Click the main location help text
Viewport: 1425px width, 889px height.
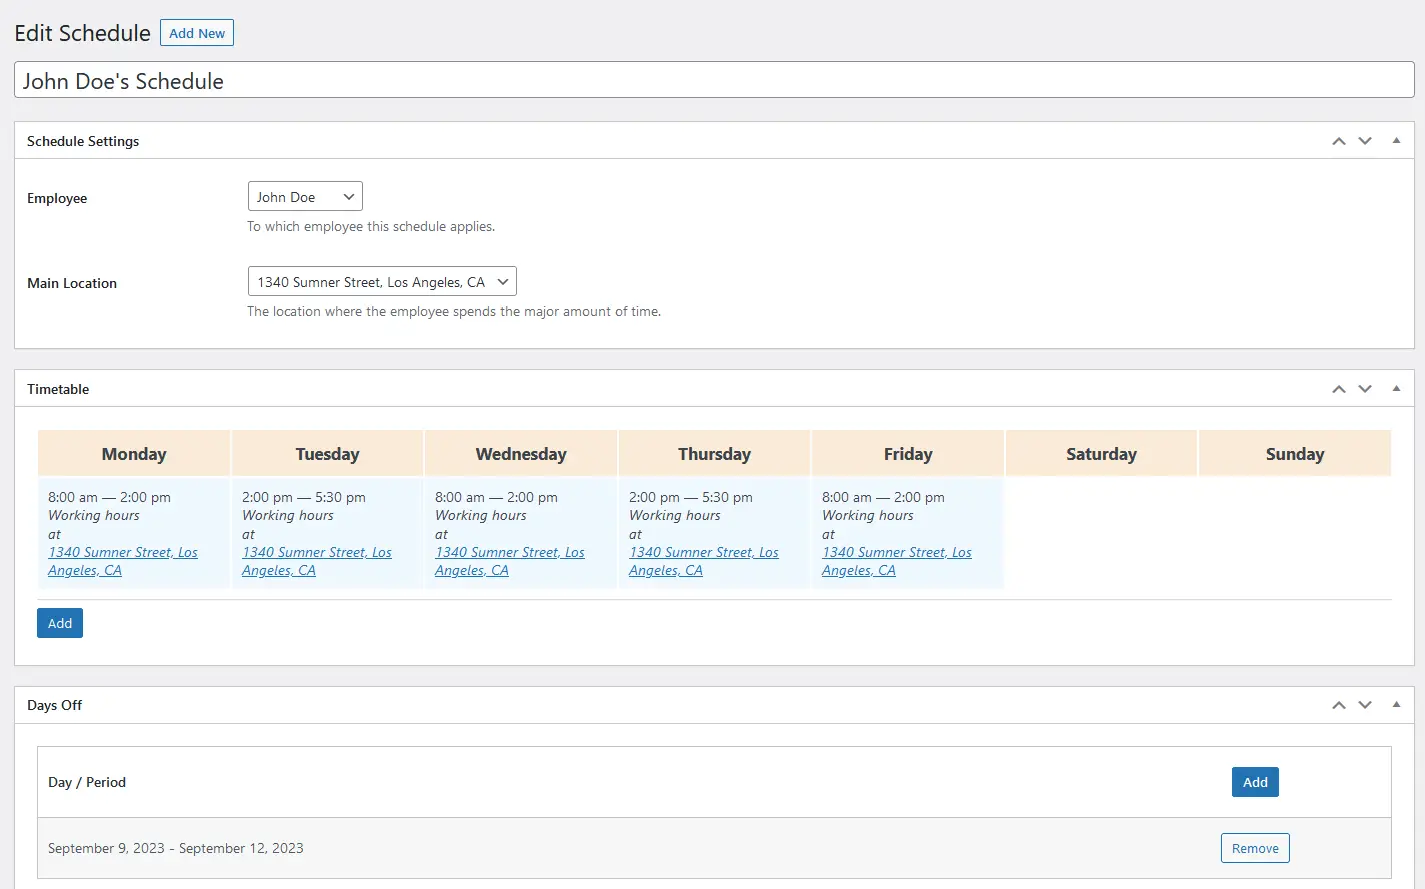pyautogui.click(x=454, y=311)
